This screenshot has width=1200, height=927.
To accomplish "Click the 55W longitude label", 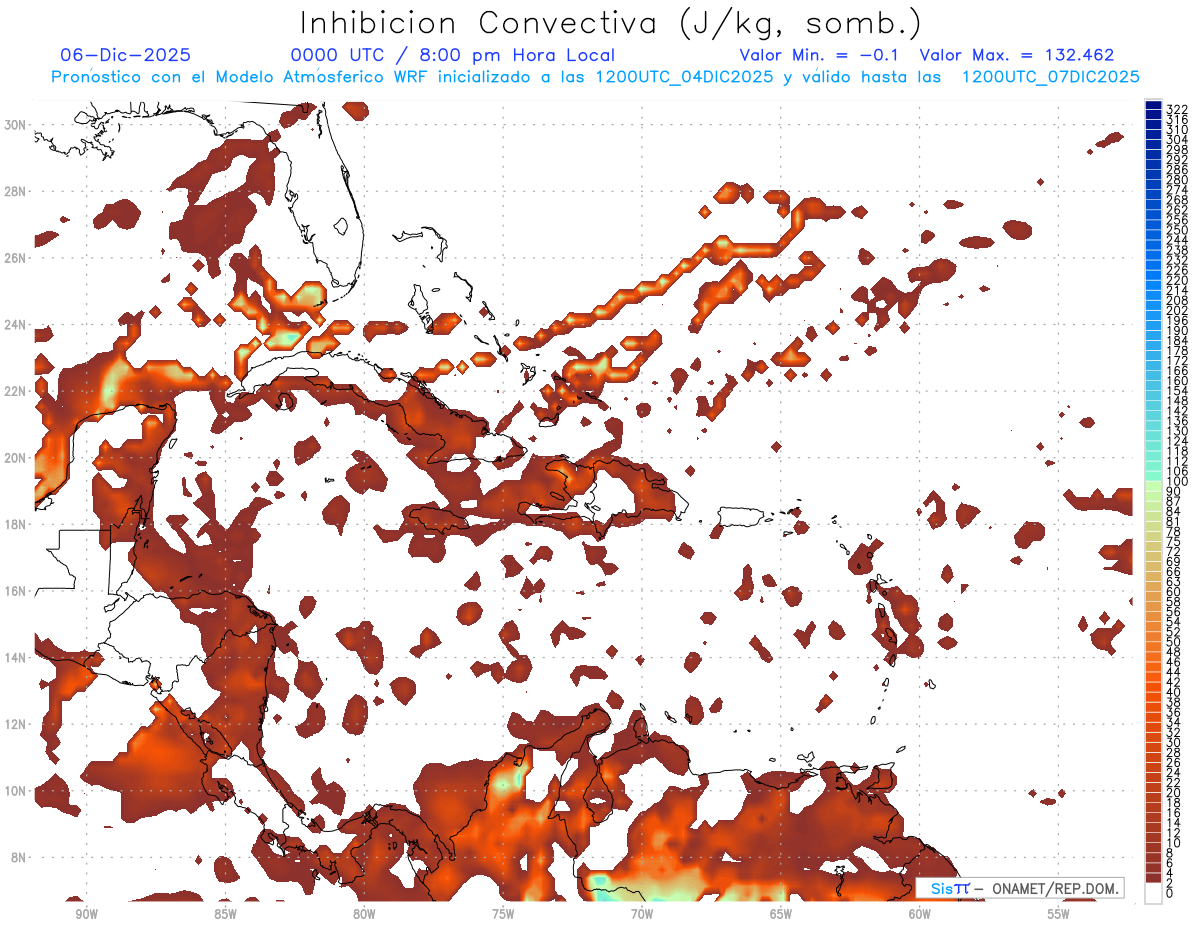I will tap(1059, 914).
